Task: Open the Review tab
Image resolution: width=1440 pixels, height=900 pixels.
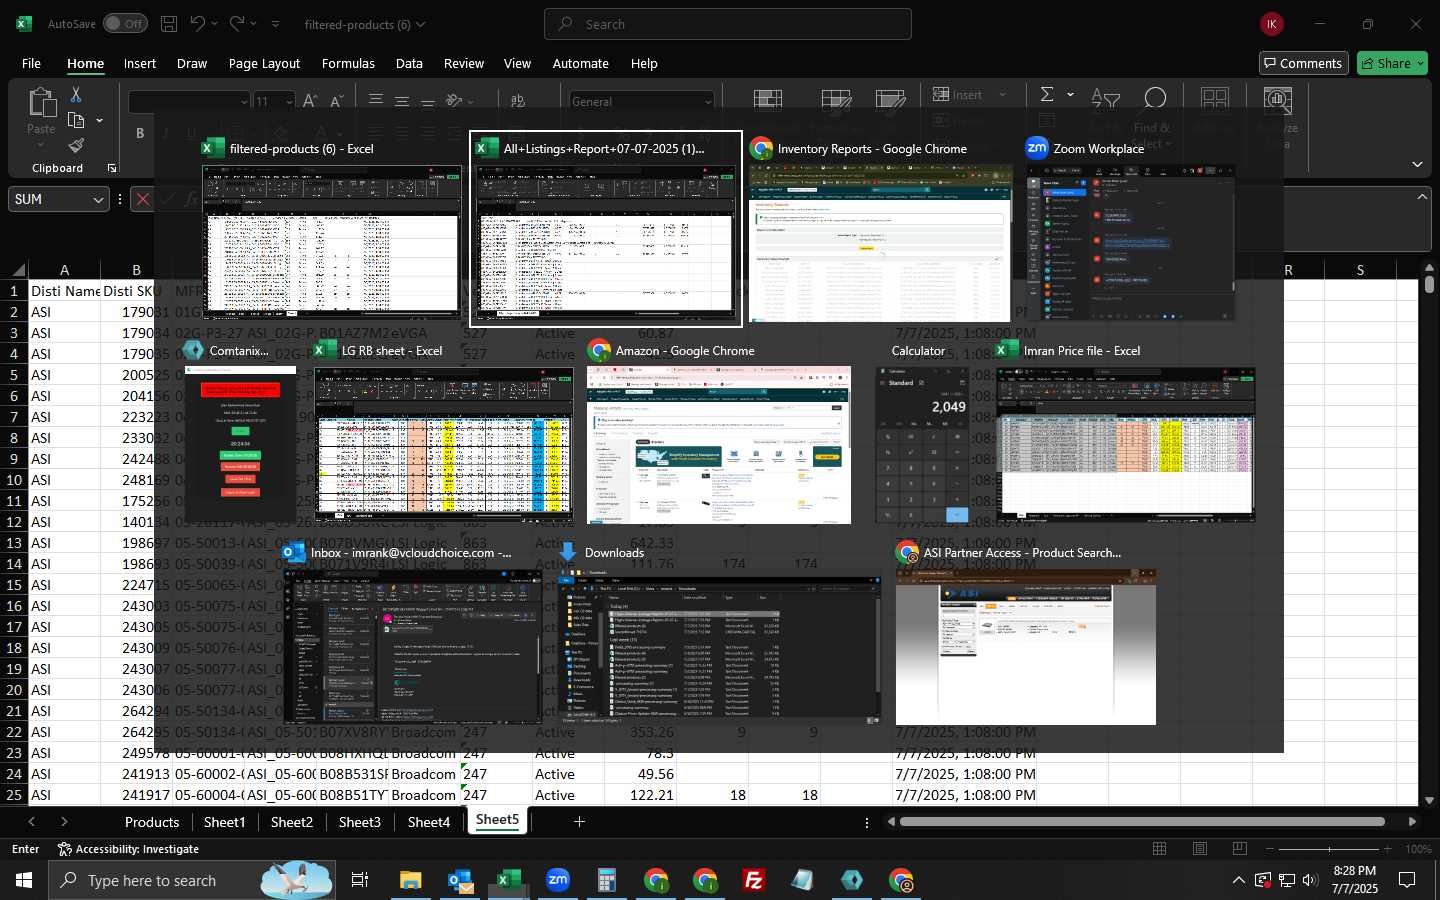Action: (464, 63)
